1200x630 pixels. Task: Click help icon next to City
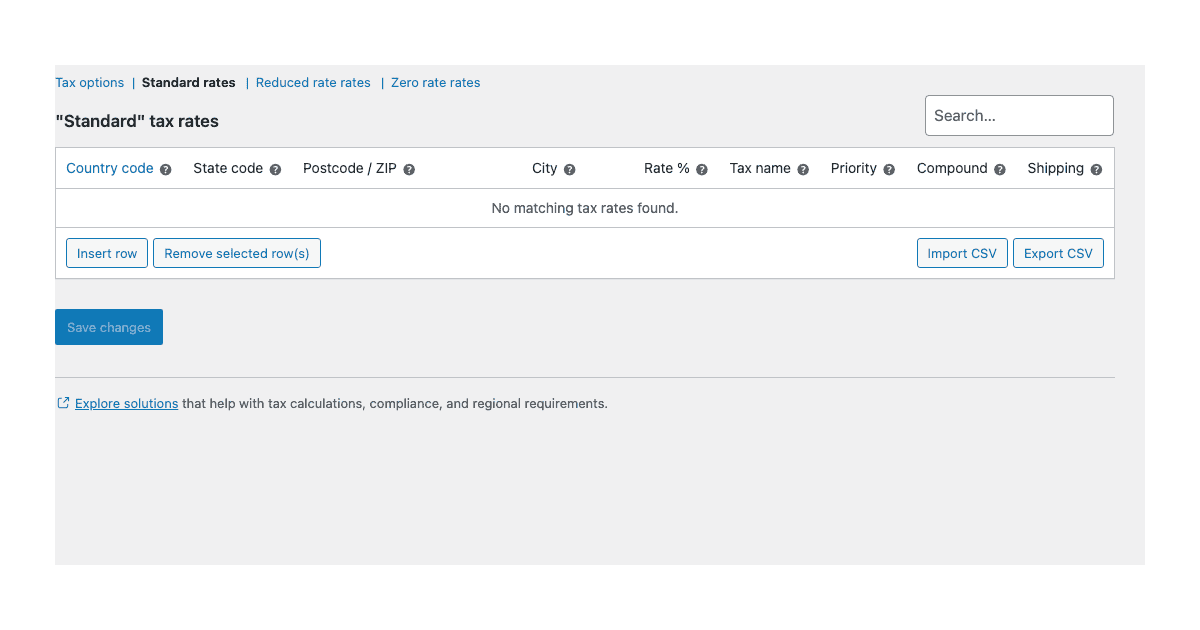pos(570,170)
